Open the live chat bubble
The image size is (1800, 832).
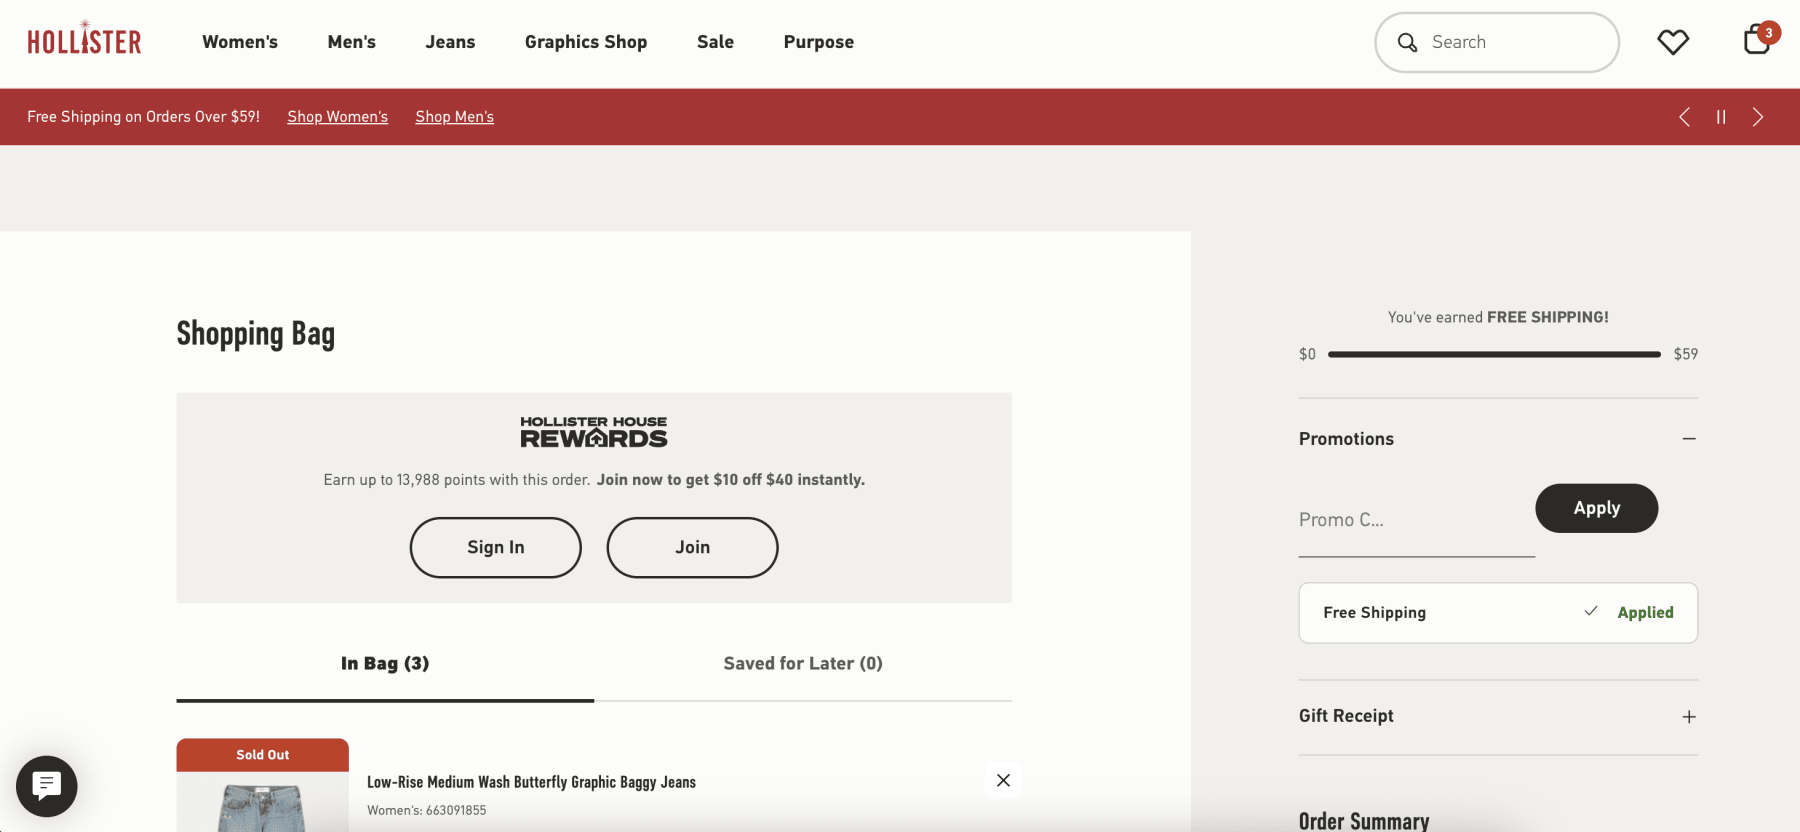(x=46, y=786)
